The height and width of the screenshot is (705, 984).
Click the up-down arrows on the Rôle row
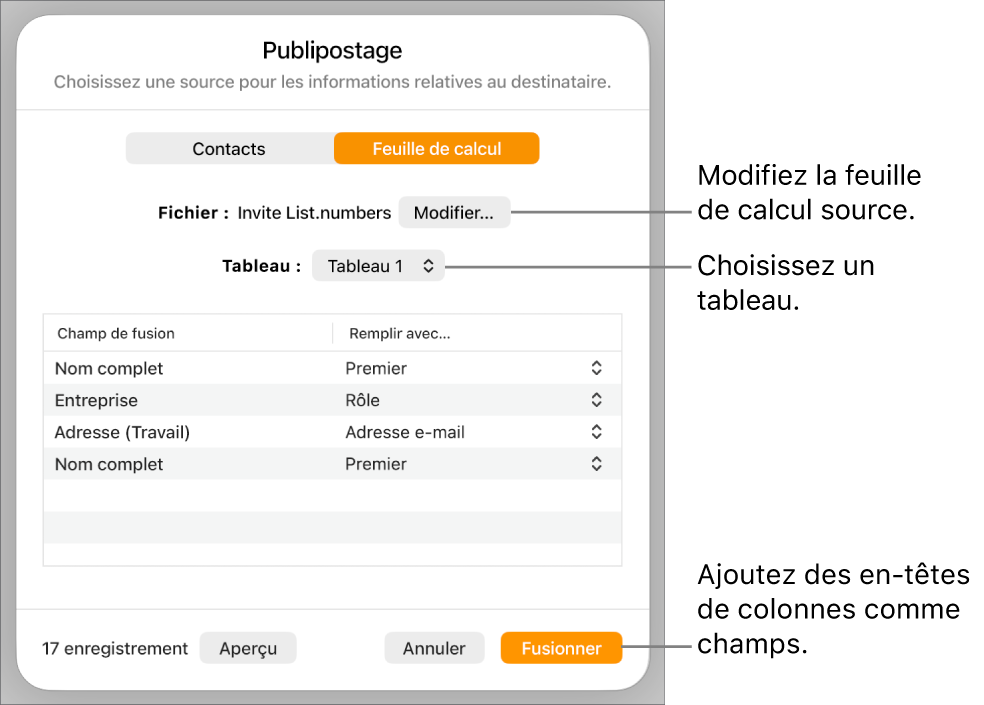tap(596, 400)
